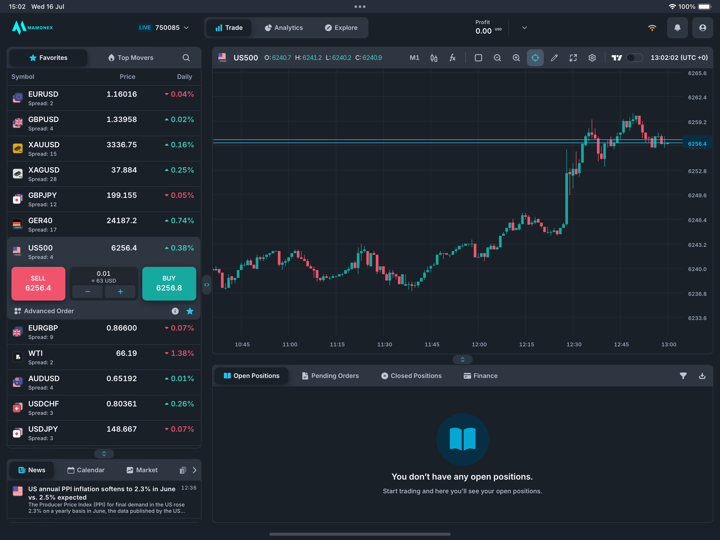Screen dimensions: 720x540
Task: Switch to the Pending Orders tab
Action: 330,376
